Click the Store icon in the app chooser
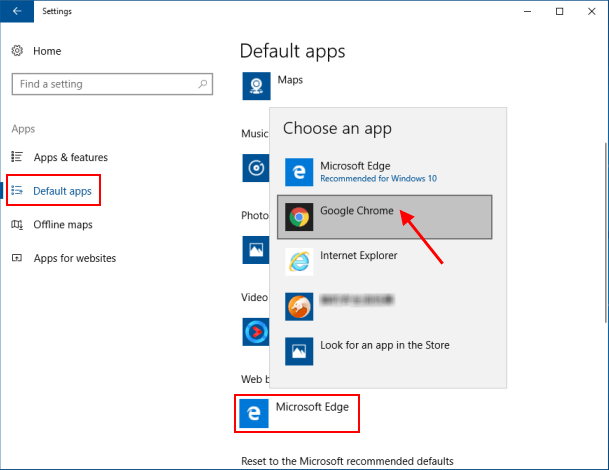 [299, 351]
